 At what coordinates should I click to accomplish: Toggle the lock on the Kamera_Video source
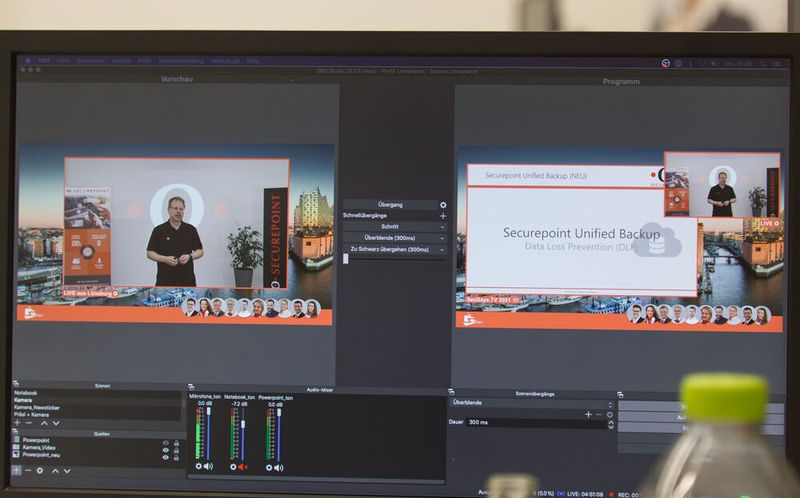[x=177, y=451]
